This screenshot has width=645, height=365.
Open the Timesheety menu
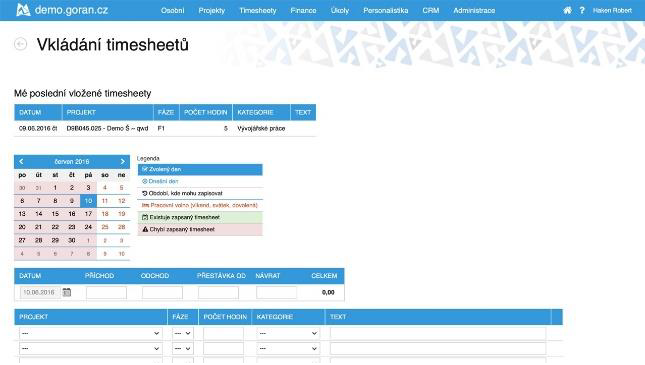tap(258, 10)
